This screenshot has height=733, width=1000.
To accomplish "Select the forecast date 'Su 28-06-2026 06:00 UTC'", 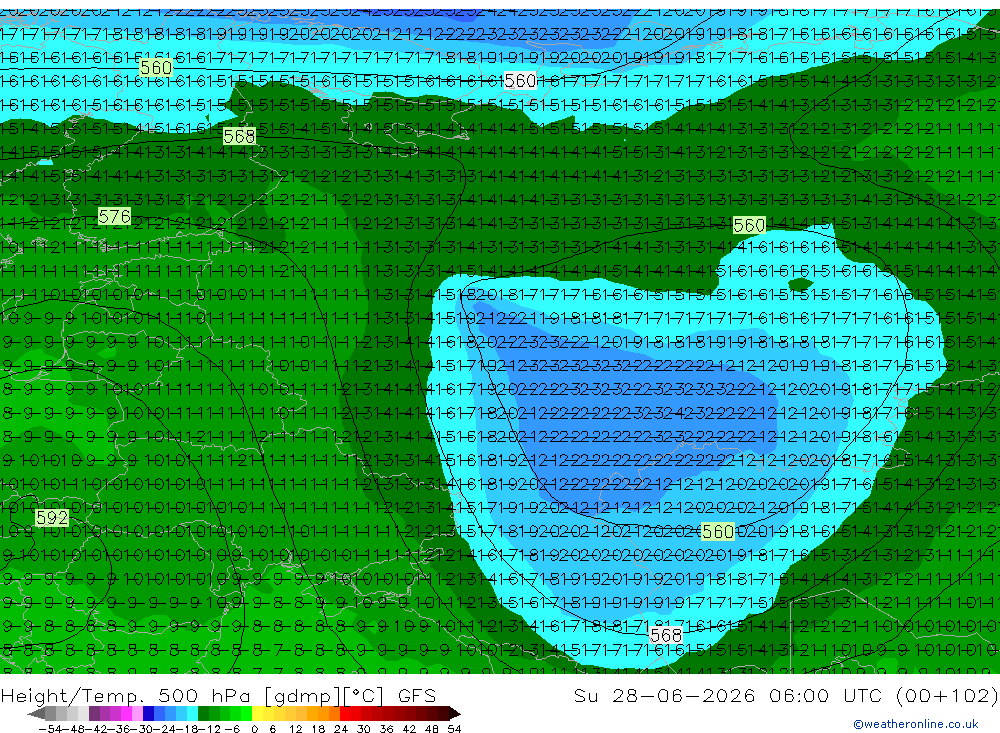I will (x=728, y=695).
